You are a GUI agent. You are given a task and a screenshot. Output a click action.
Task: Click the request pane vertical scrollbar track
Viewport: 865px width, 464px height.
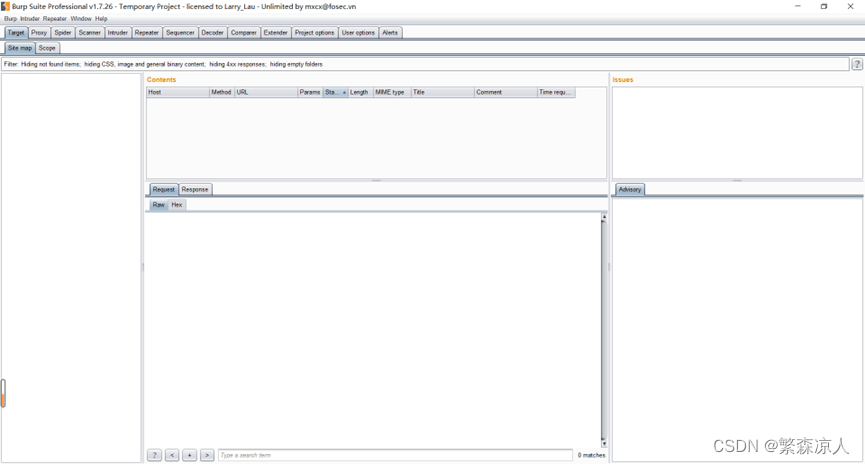tap(604, 330)
